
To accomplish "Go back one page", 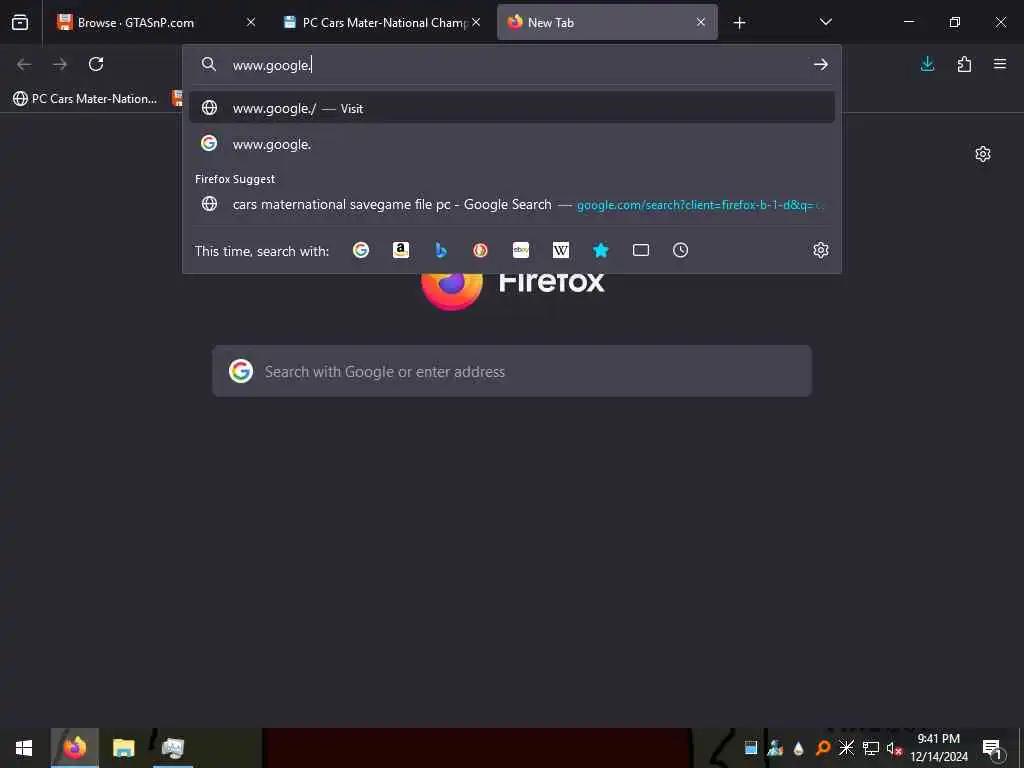I will point(24,64).
